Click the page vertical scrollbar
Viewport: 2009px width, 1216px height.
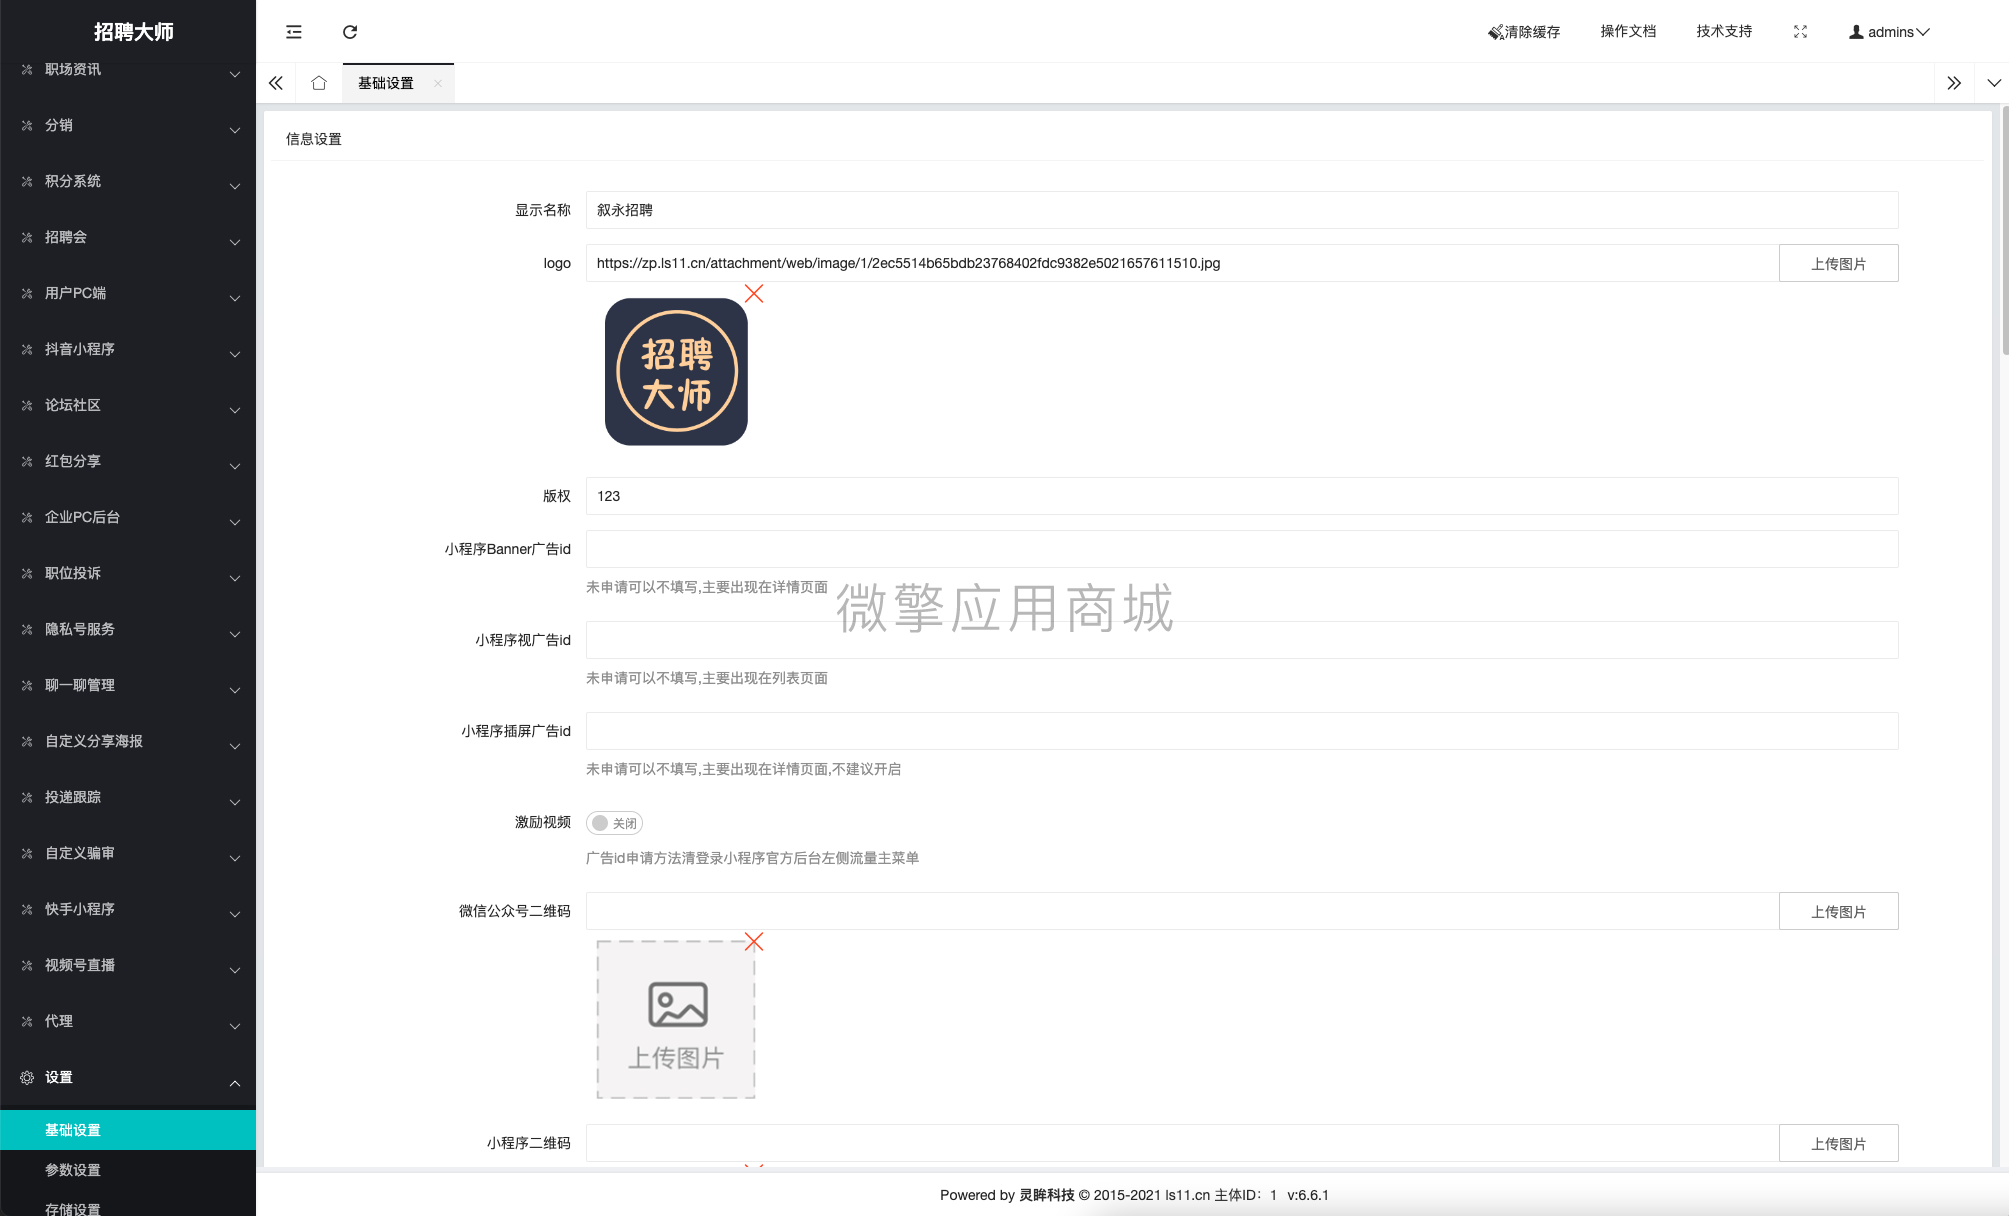2004,230
